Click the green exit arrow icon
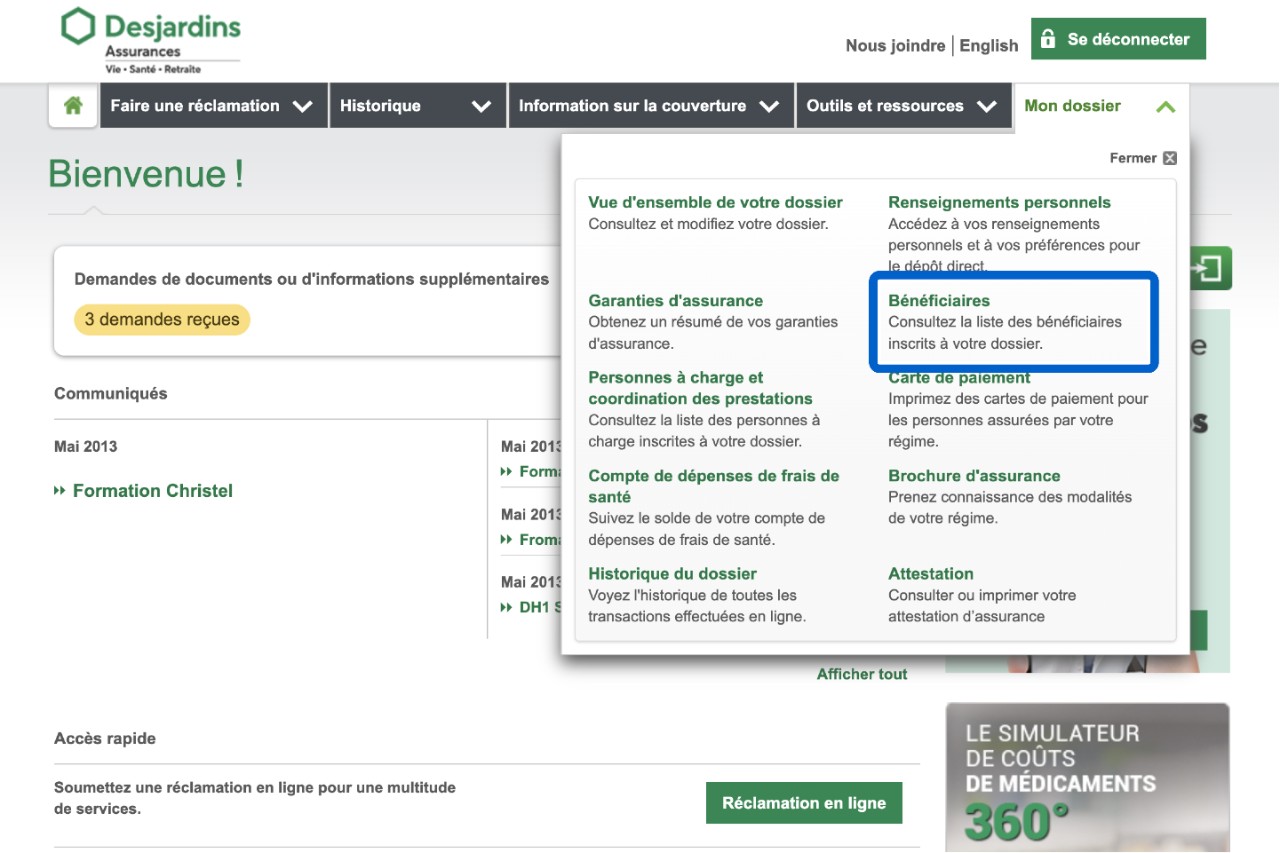This screenshot has height=853, width=1280. point(1210,269)
